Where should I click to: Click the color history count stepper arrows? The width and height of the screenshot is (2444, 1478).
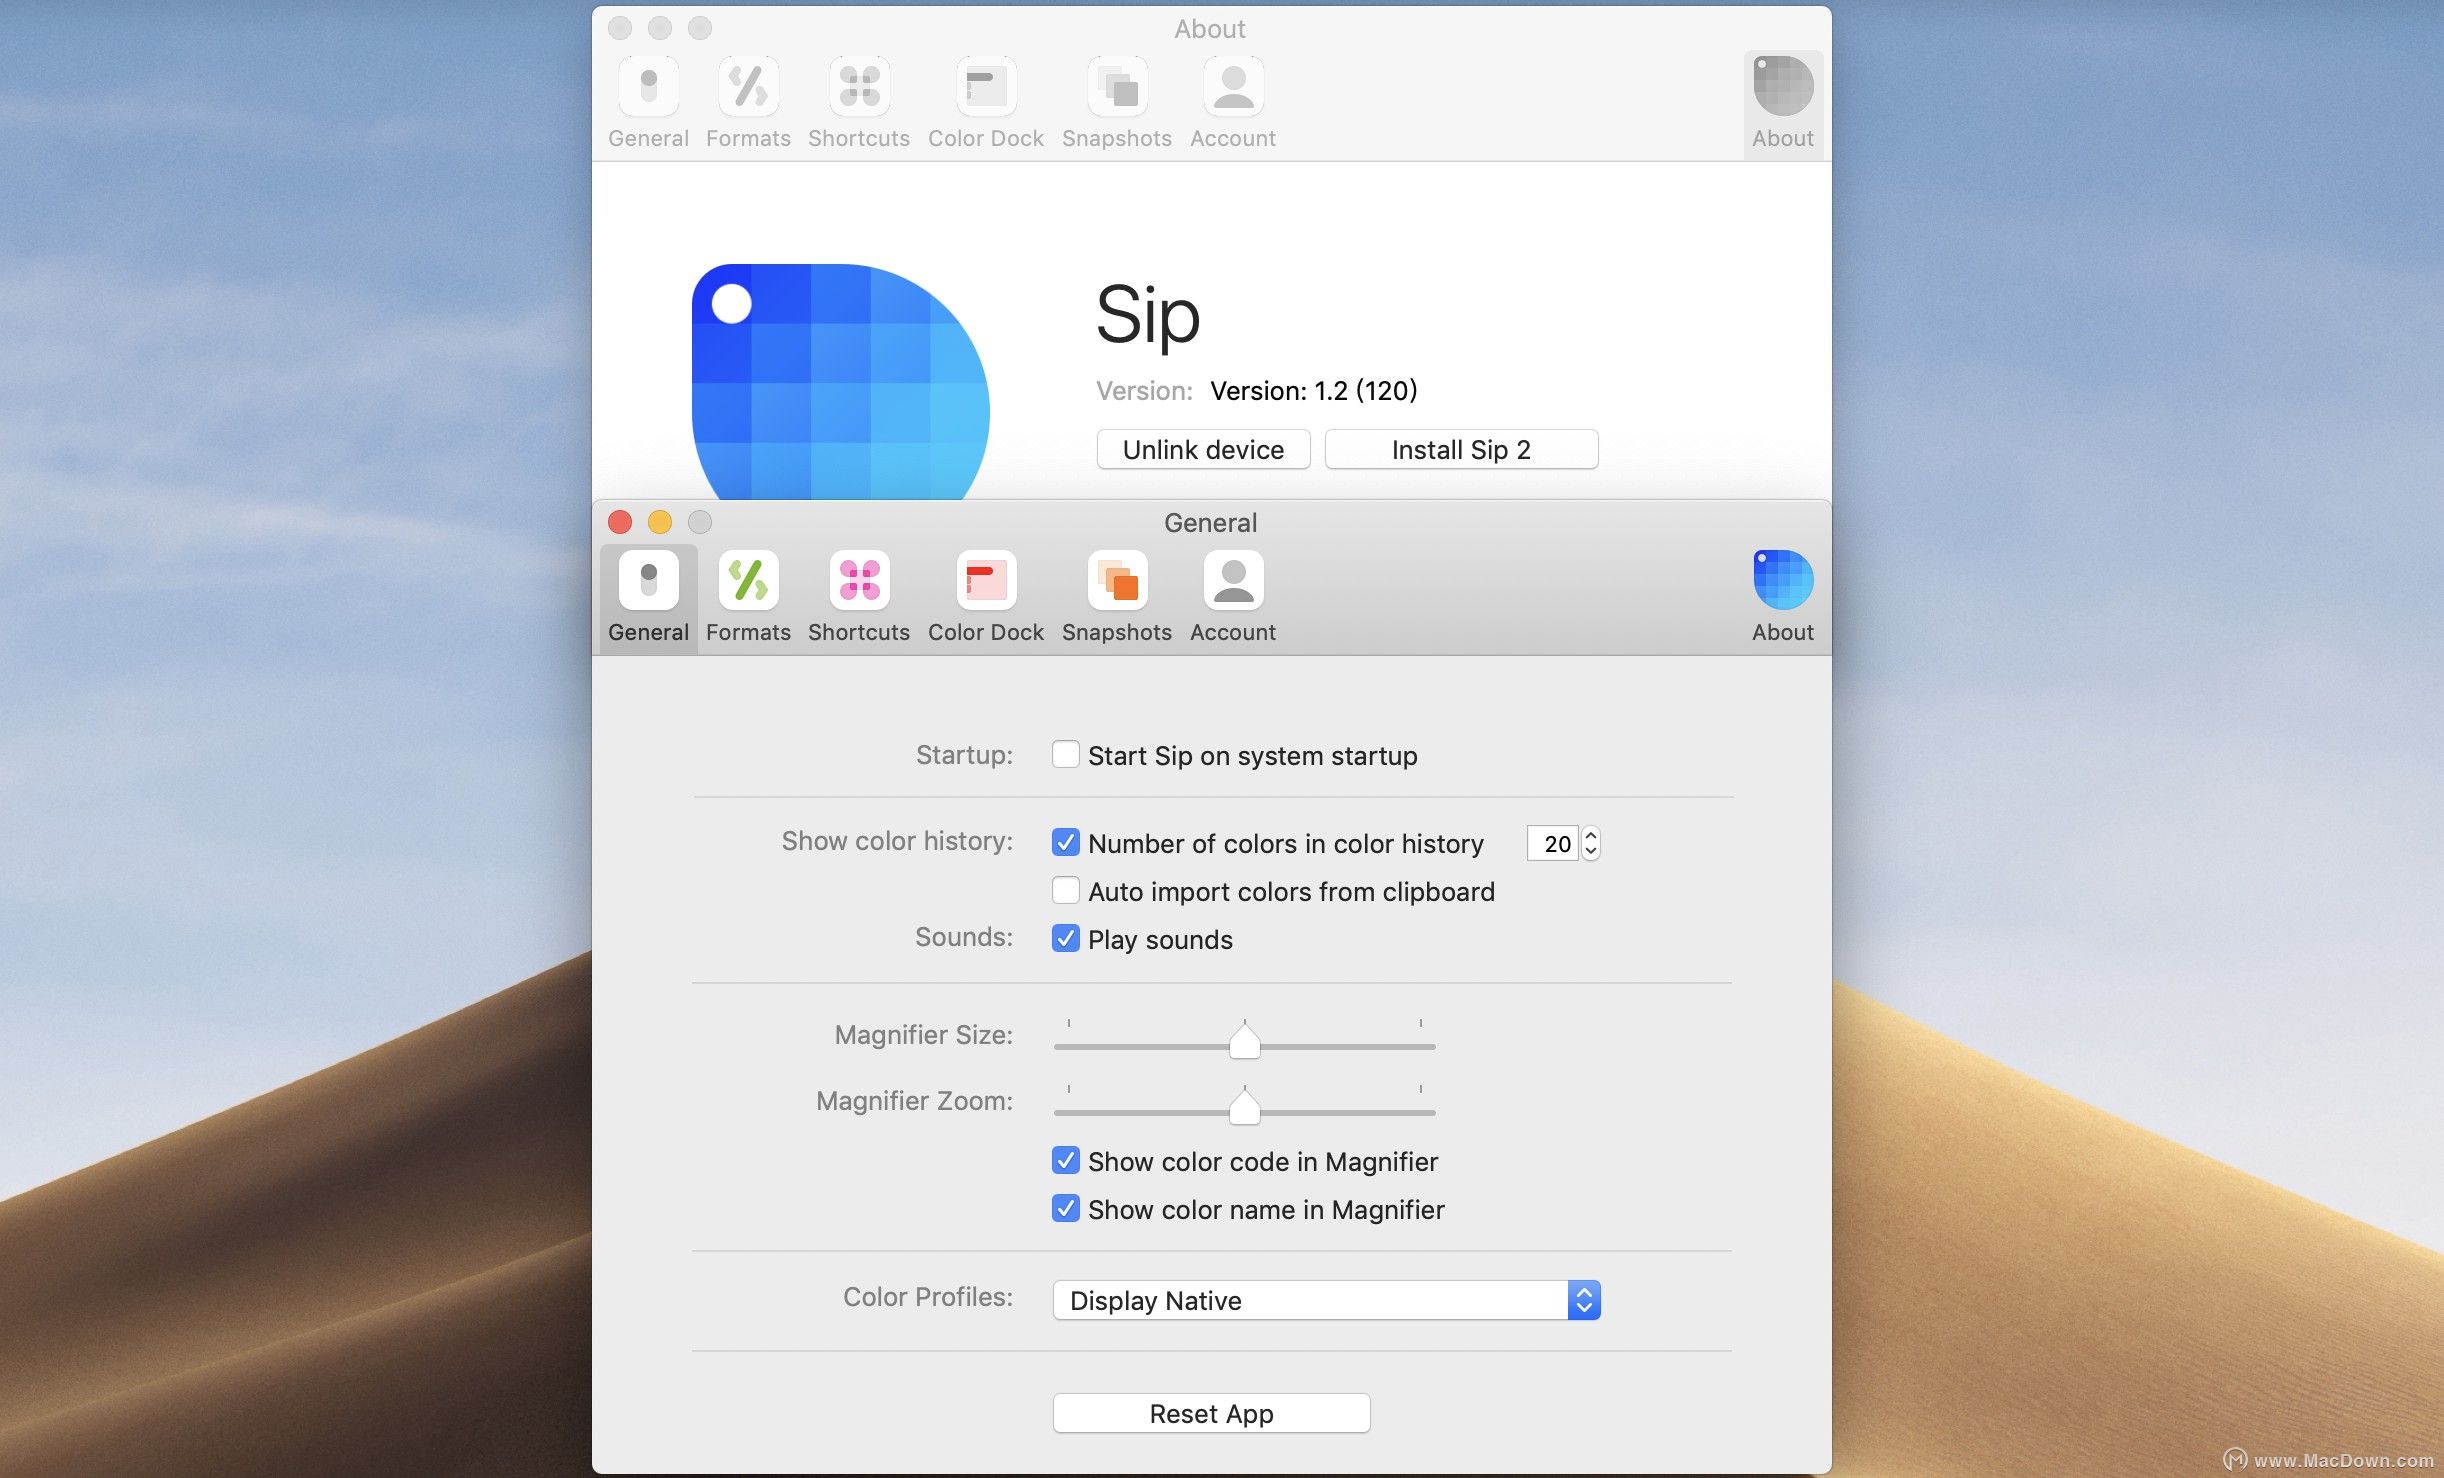(x=1591, y=843)
